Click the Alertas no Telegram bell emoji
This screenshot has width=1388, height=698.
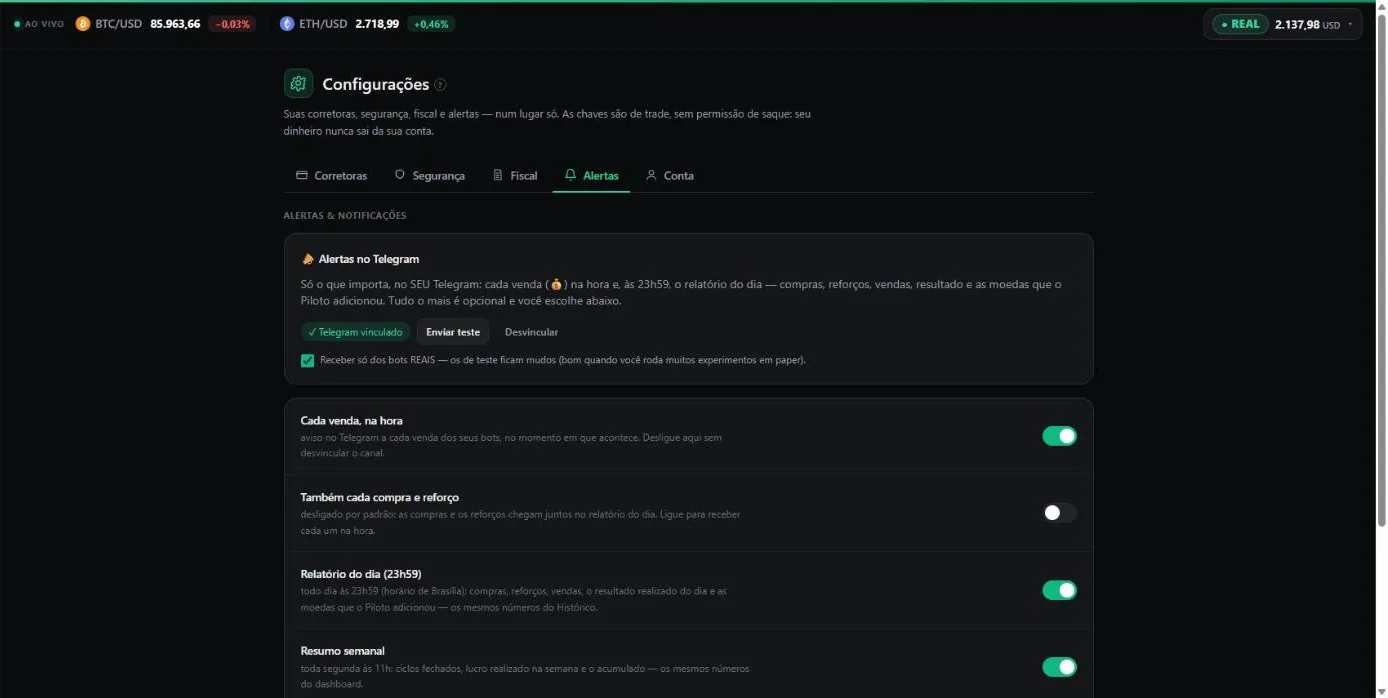click(307, 259)
